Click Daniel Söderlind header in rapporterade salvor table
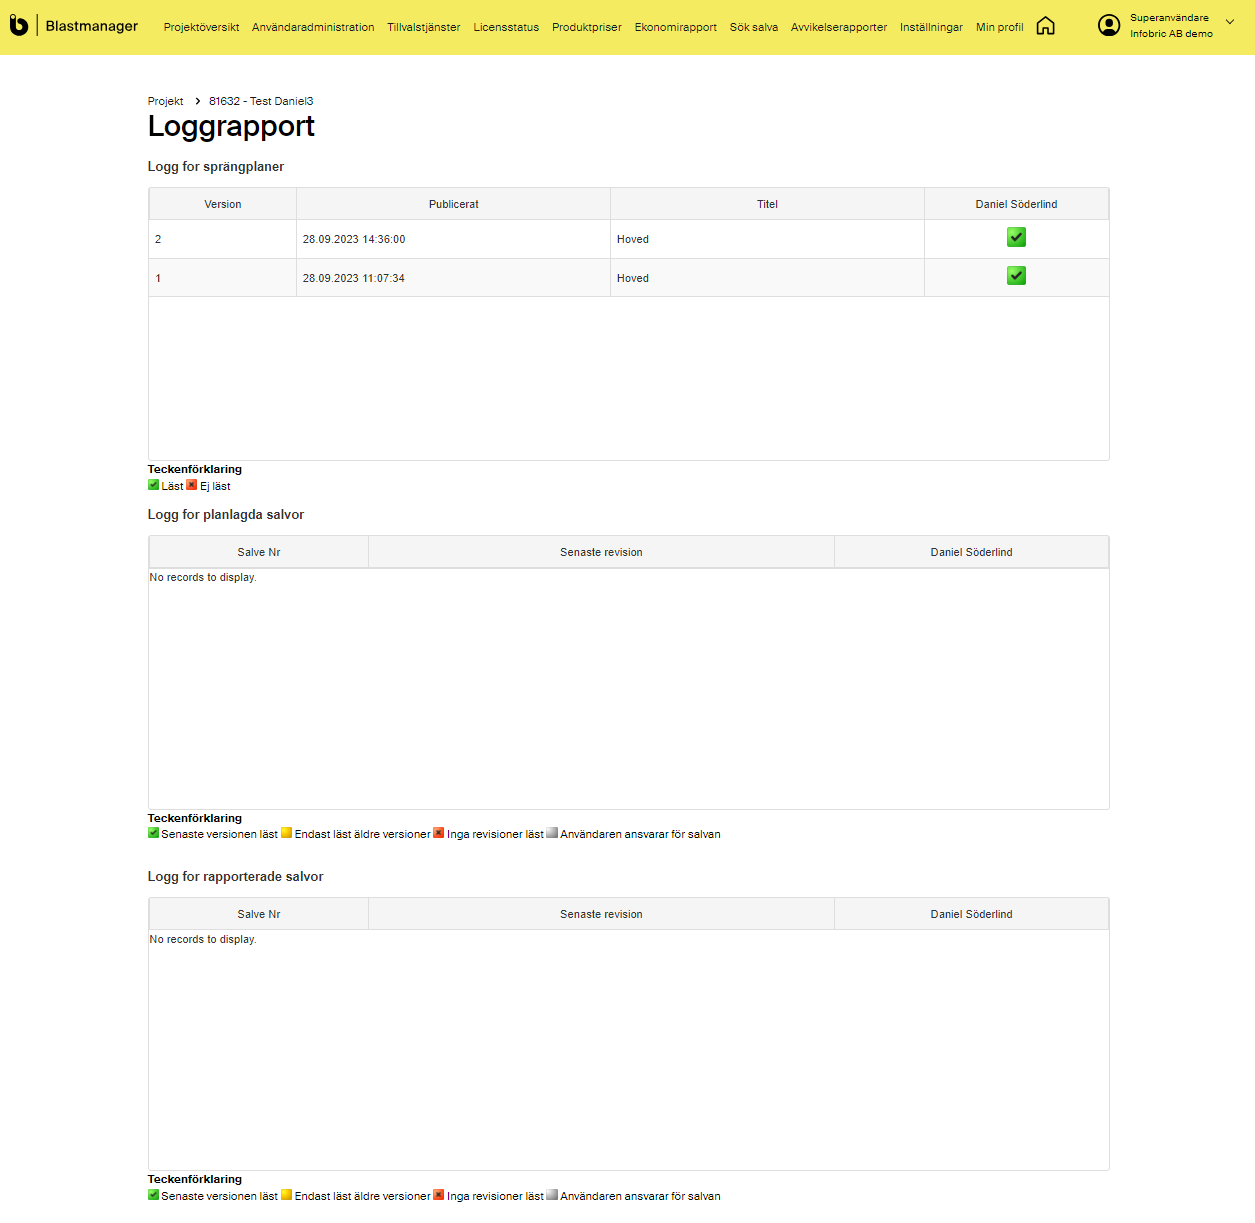This screenshot has height=1223, width=1255. (x=971, y=914)
